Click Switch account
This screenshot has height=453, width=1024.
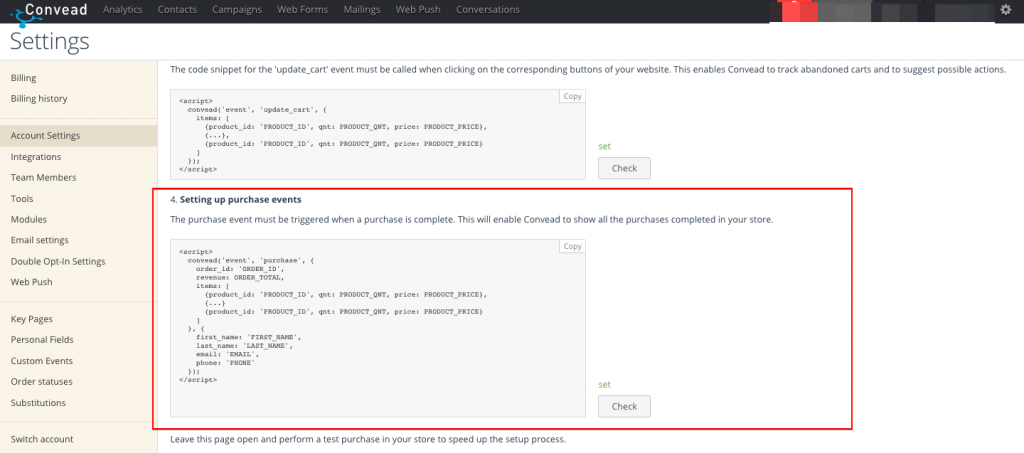(x=42, y=439)
